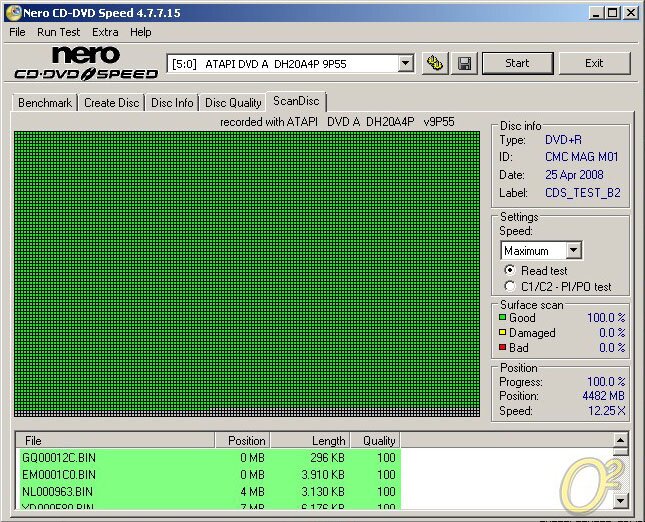645x522 pixels.
Task: Close the Nero CD-DVD Speed window
Action: (x=631, y=13)
